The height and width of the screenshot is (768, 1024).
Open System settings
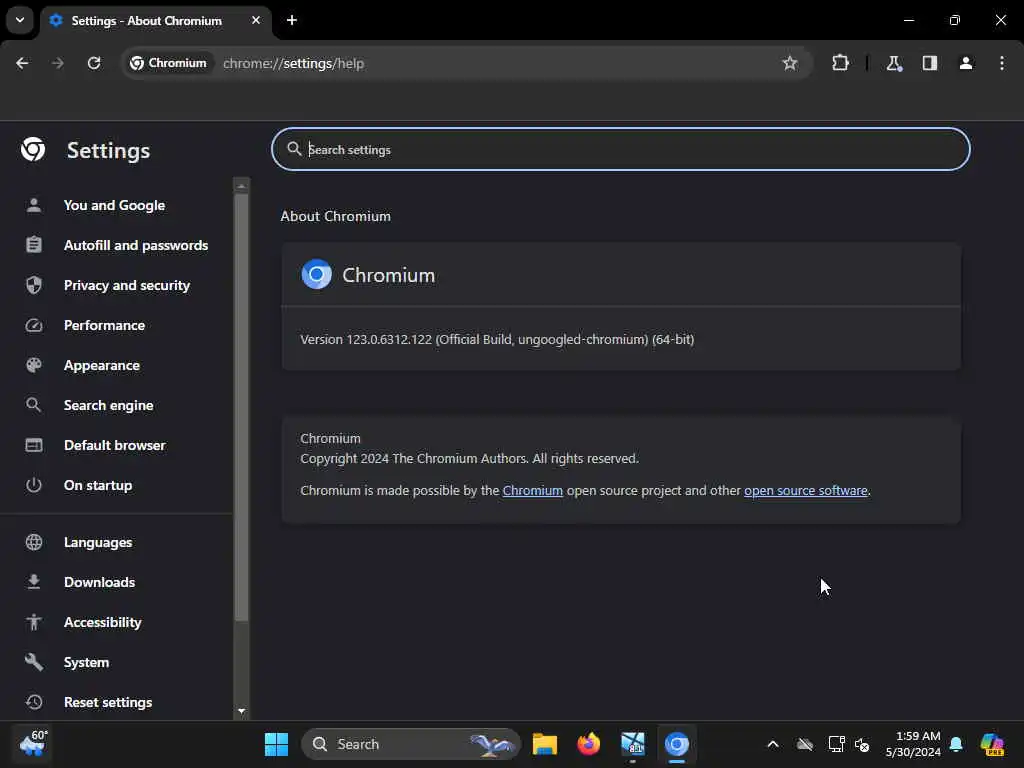pos(86,662)
